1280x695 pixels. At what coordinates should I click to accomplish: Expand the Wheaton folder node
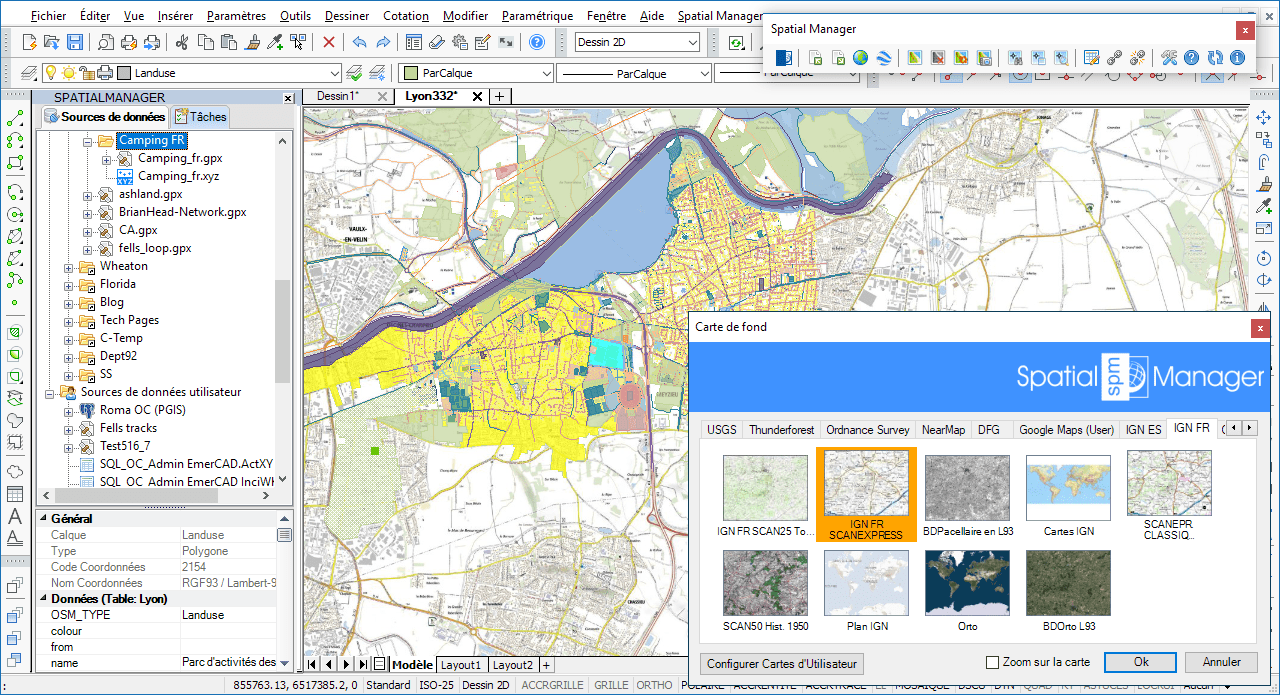pyautogui.click(x=69, y=267)
